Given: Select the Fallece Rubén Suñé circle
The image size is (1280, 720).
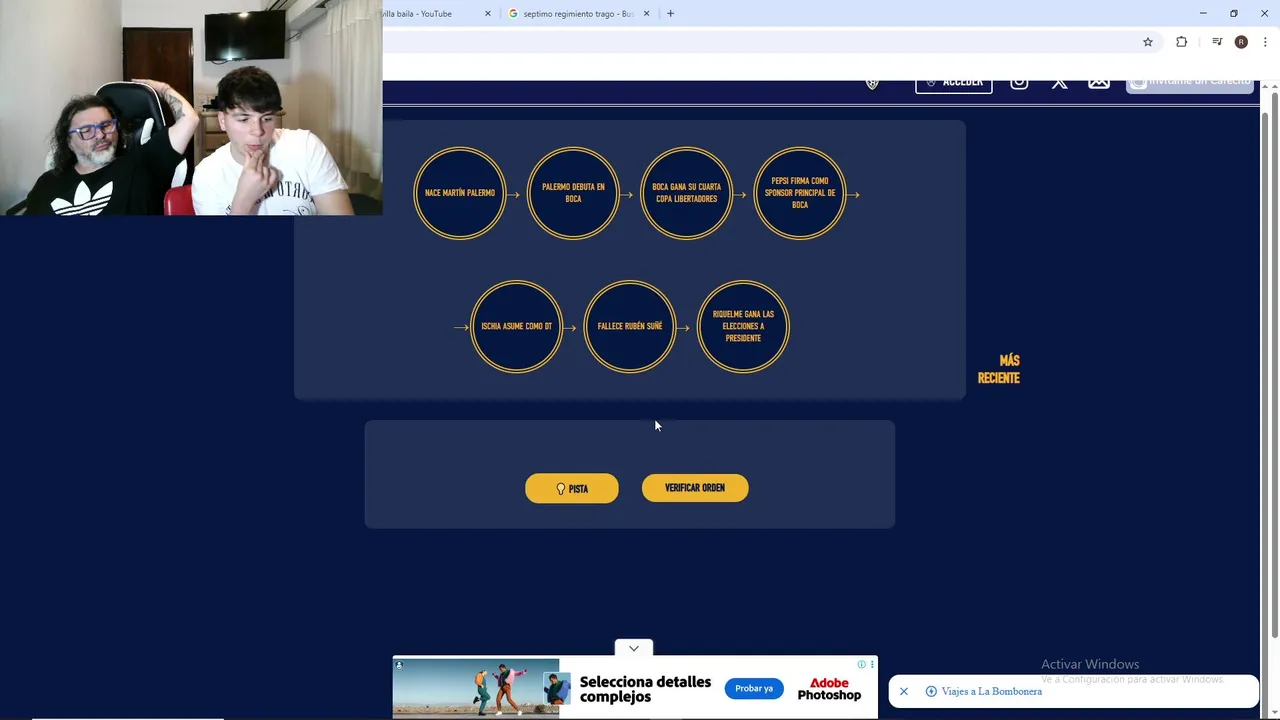Looking at the screenshot, I should (x=630, y=326).
